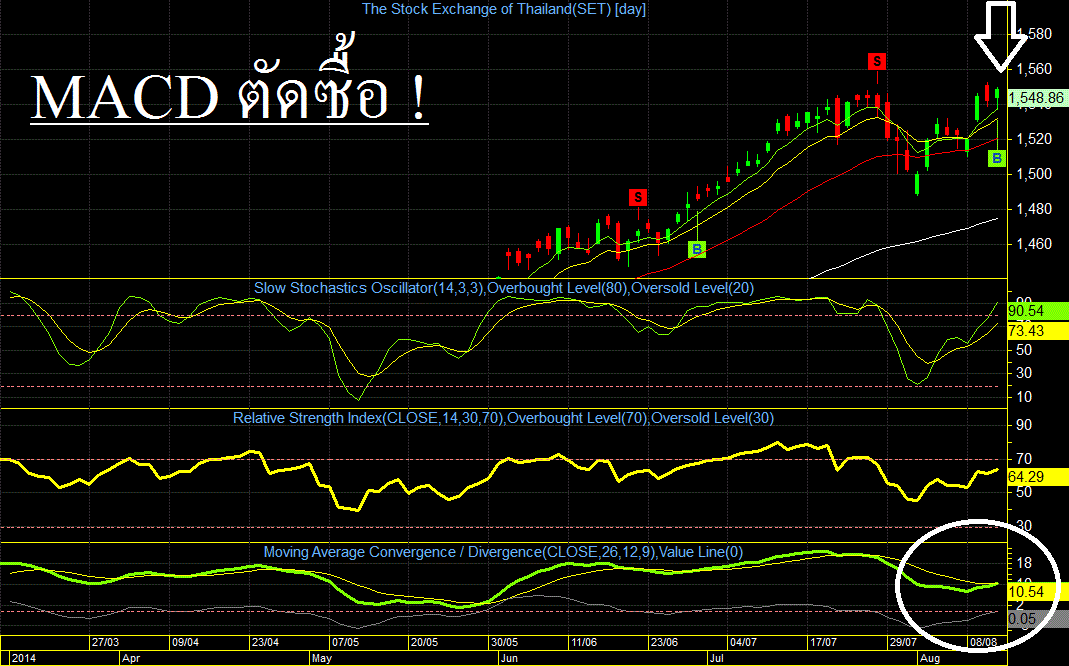Click the Jul month label
Image resolution: width=1069 pixels, height=666 pixels.
pyautogui.click(x=717, y=659)
